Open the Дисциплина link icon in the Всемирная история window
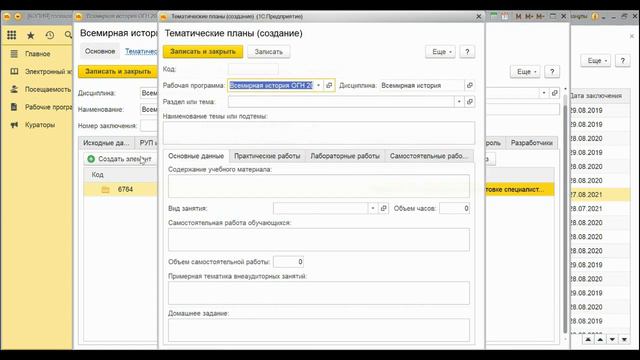640x360 pixels. click(x=554, y=93)
